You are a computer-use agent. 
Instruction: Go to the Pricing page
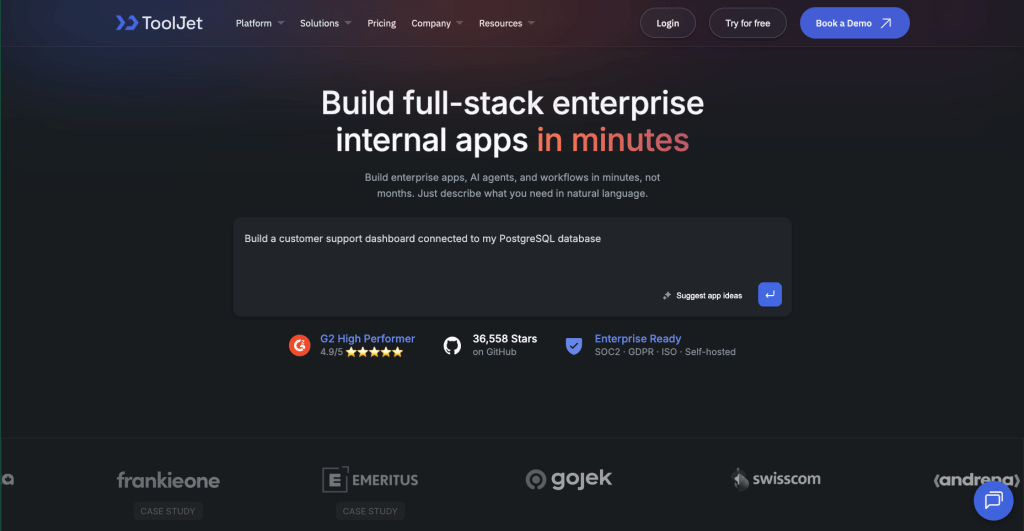381,23
